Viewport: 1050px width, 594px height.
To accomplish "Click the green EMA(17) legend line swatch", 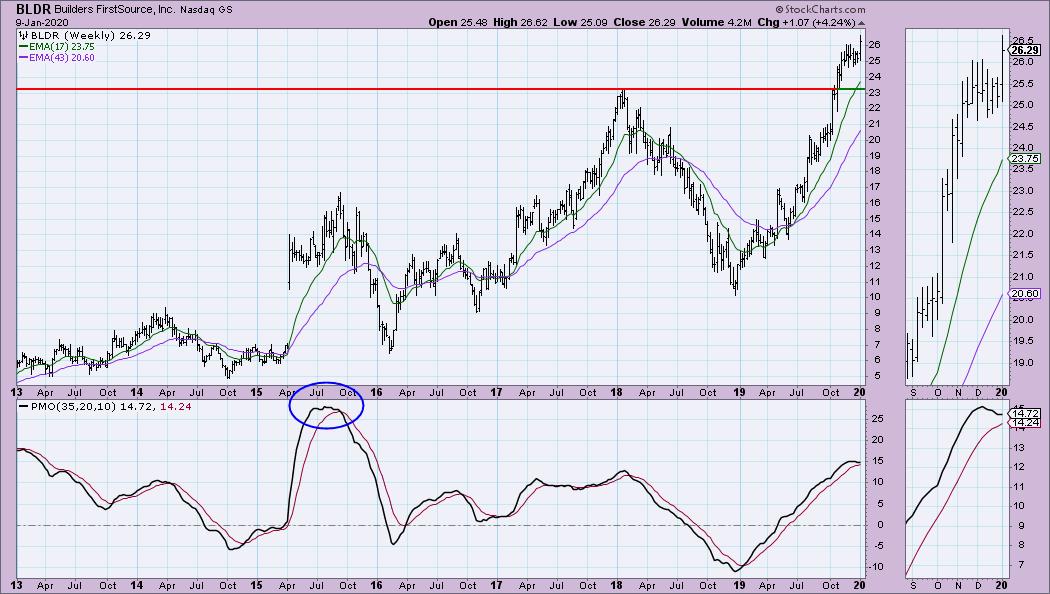I will [23, 47].
